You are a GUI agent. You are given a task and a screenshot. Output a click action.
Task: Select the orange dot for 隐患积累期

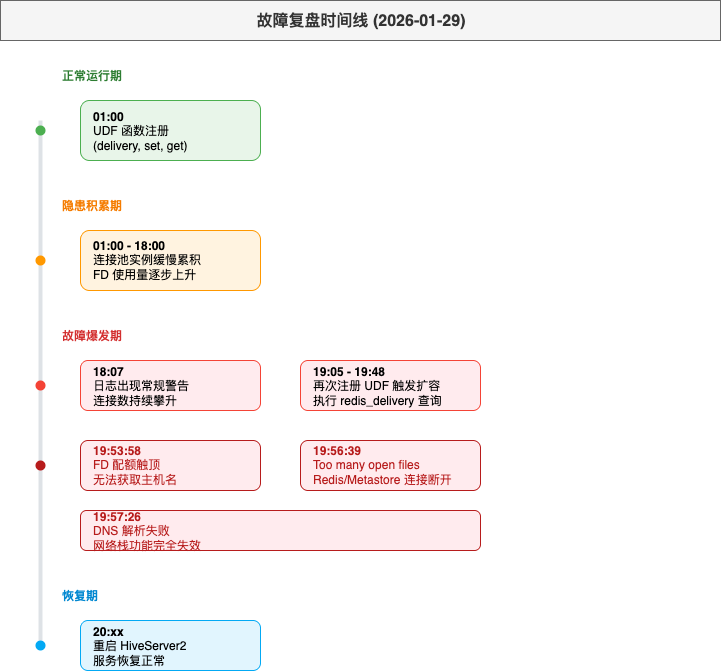(x=40, y=260)
